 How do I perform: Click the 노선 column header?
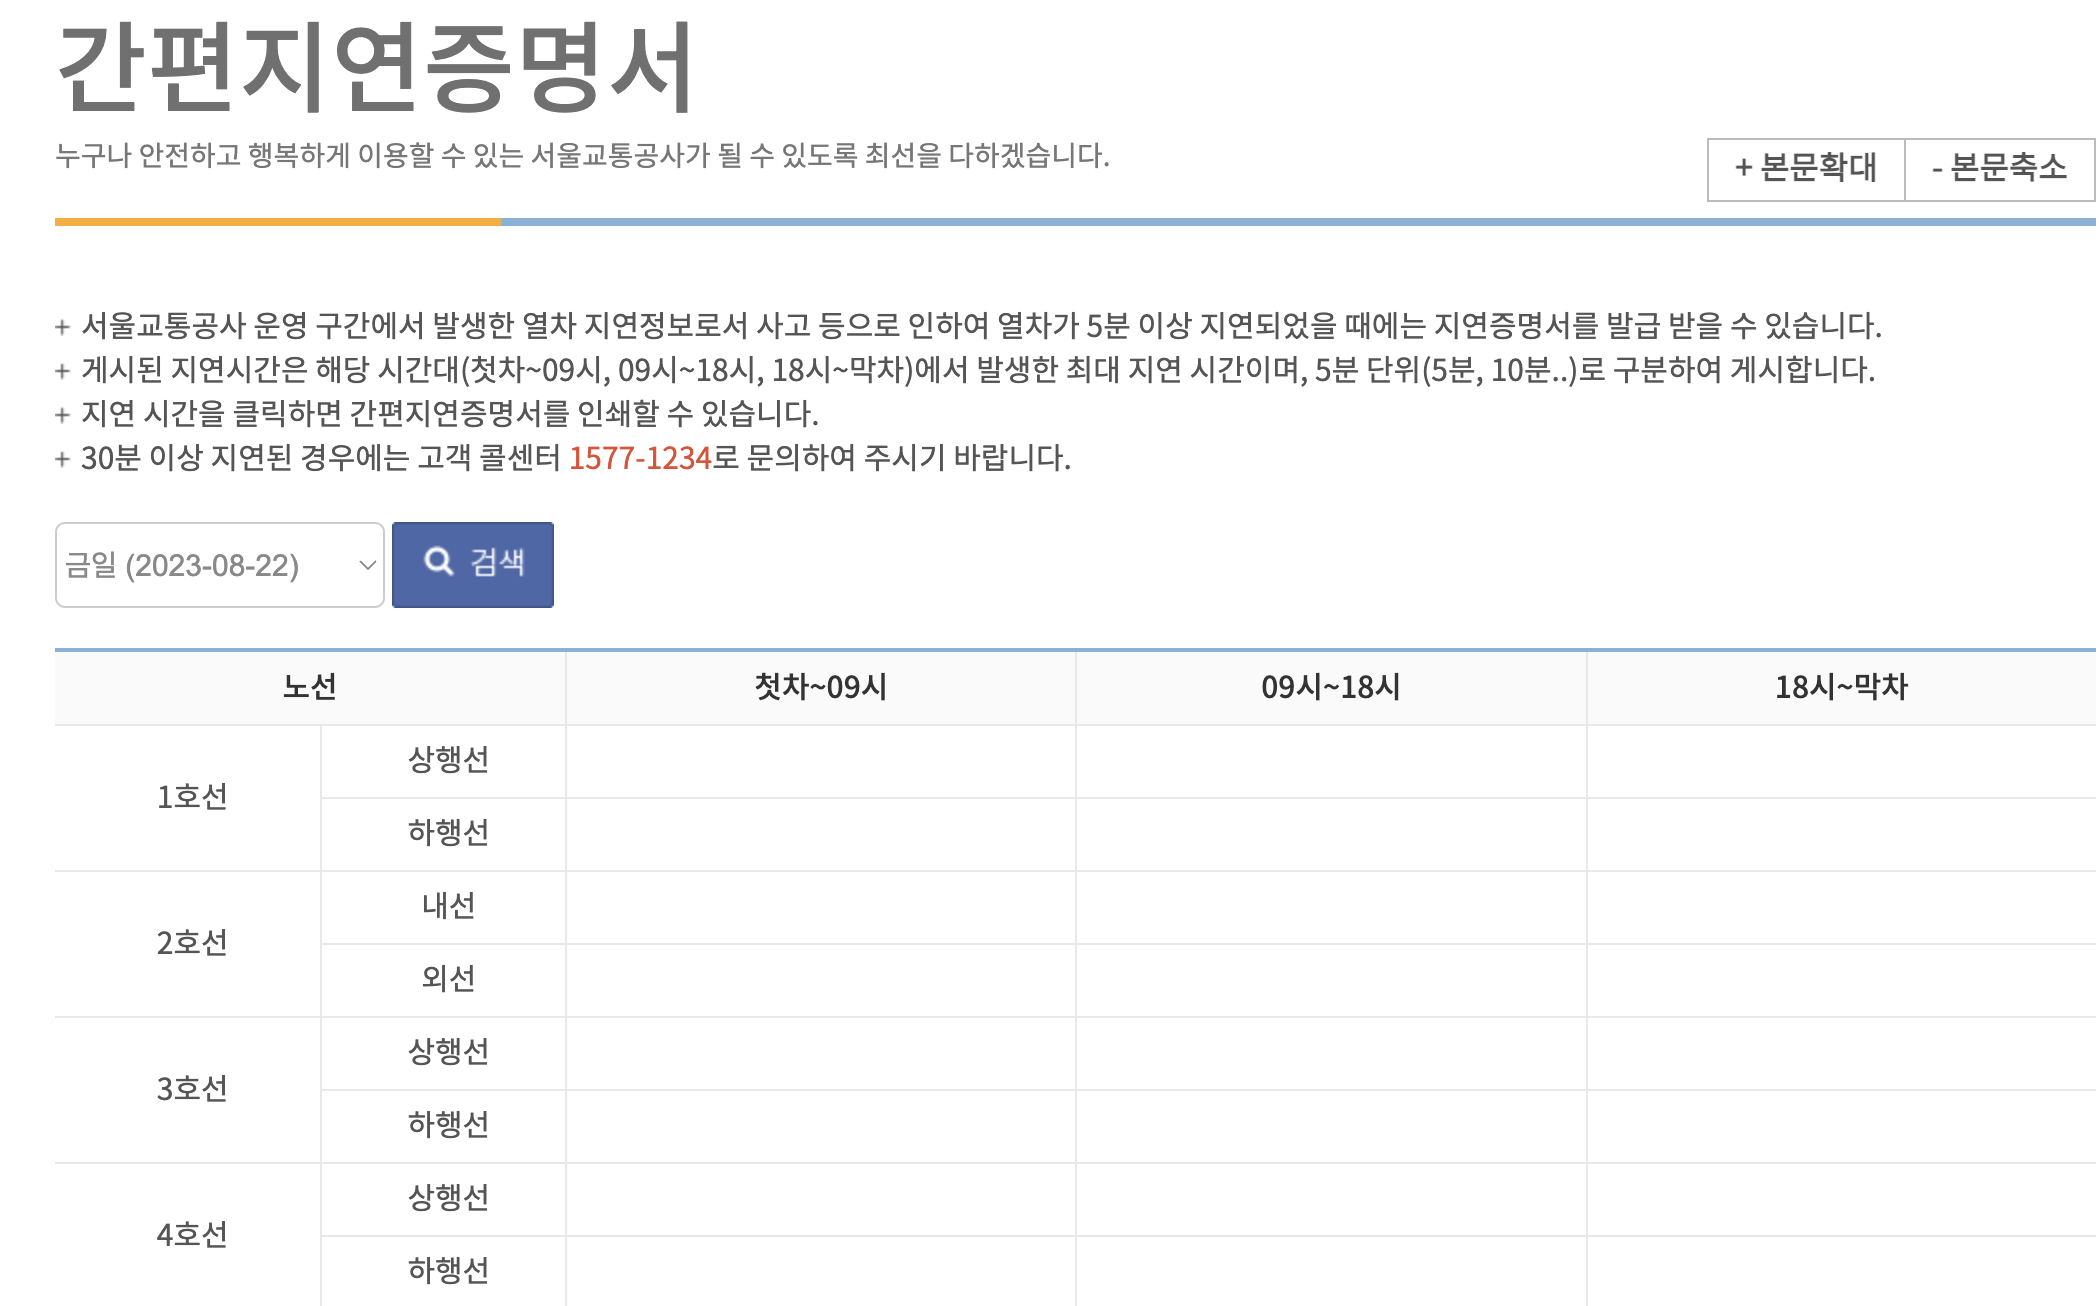pyautogui.click(x=310, y=687)
